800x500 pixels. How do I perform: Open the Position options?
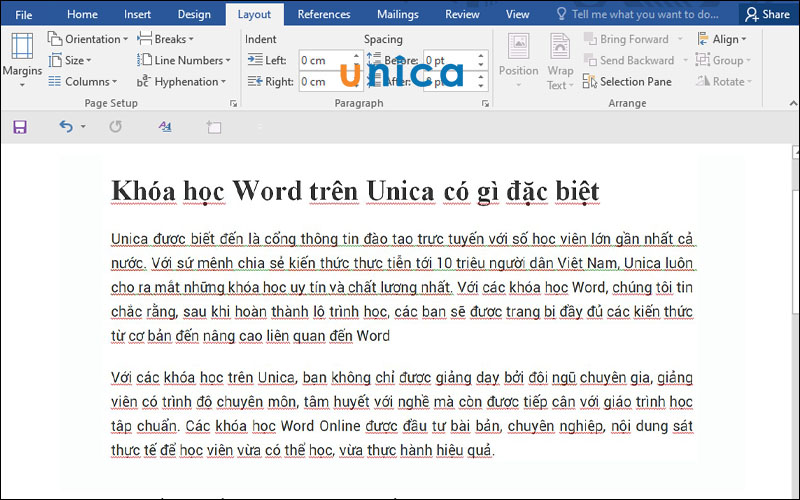coord(518,60)
